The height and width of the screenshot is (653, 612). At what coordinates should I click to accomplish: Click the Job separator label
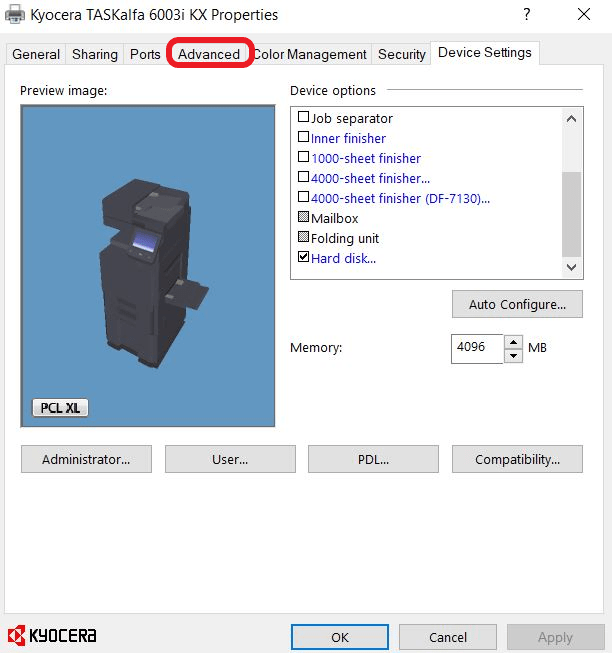tap(352, 118)
